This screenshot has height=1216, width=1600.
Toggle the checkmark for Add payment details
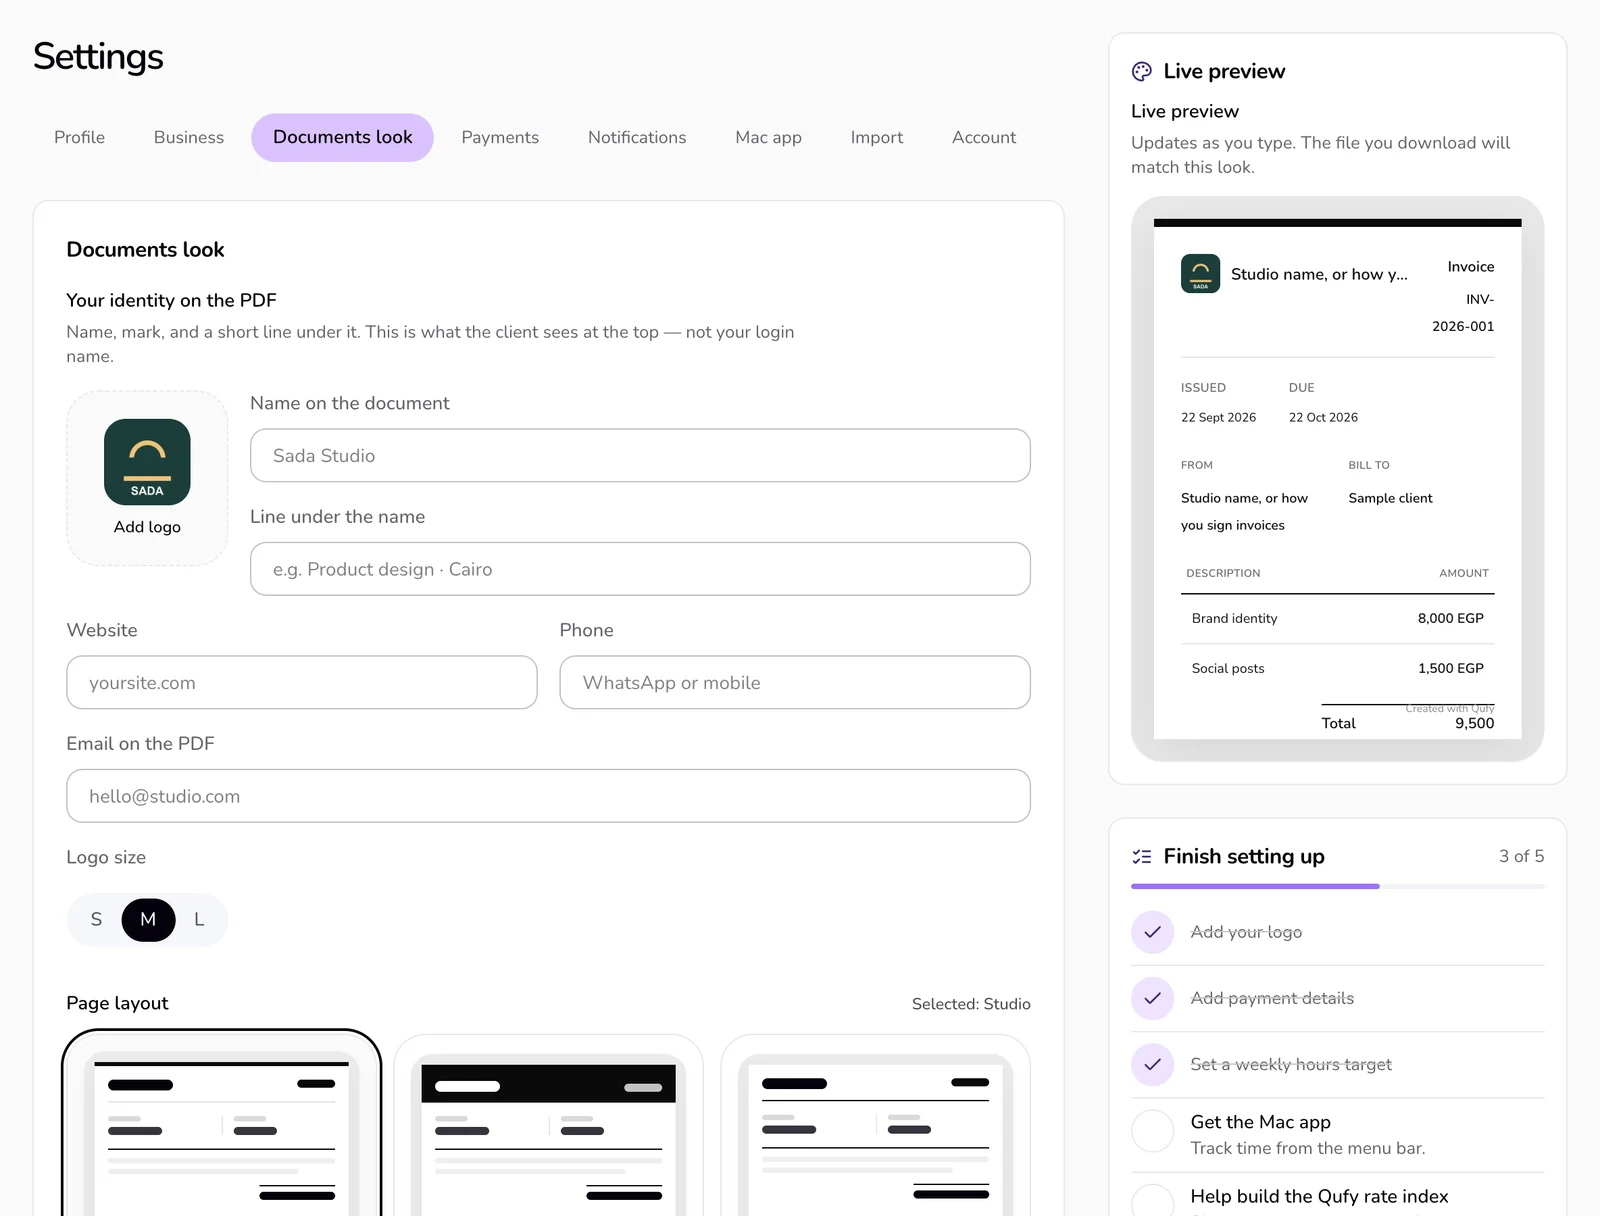1152,998
